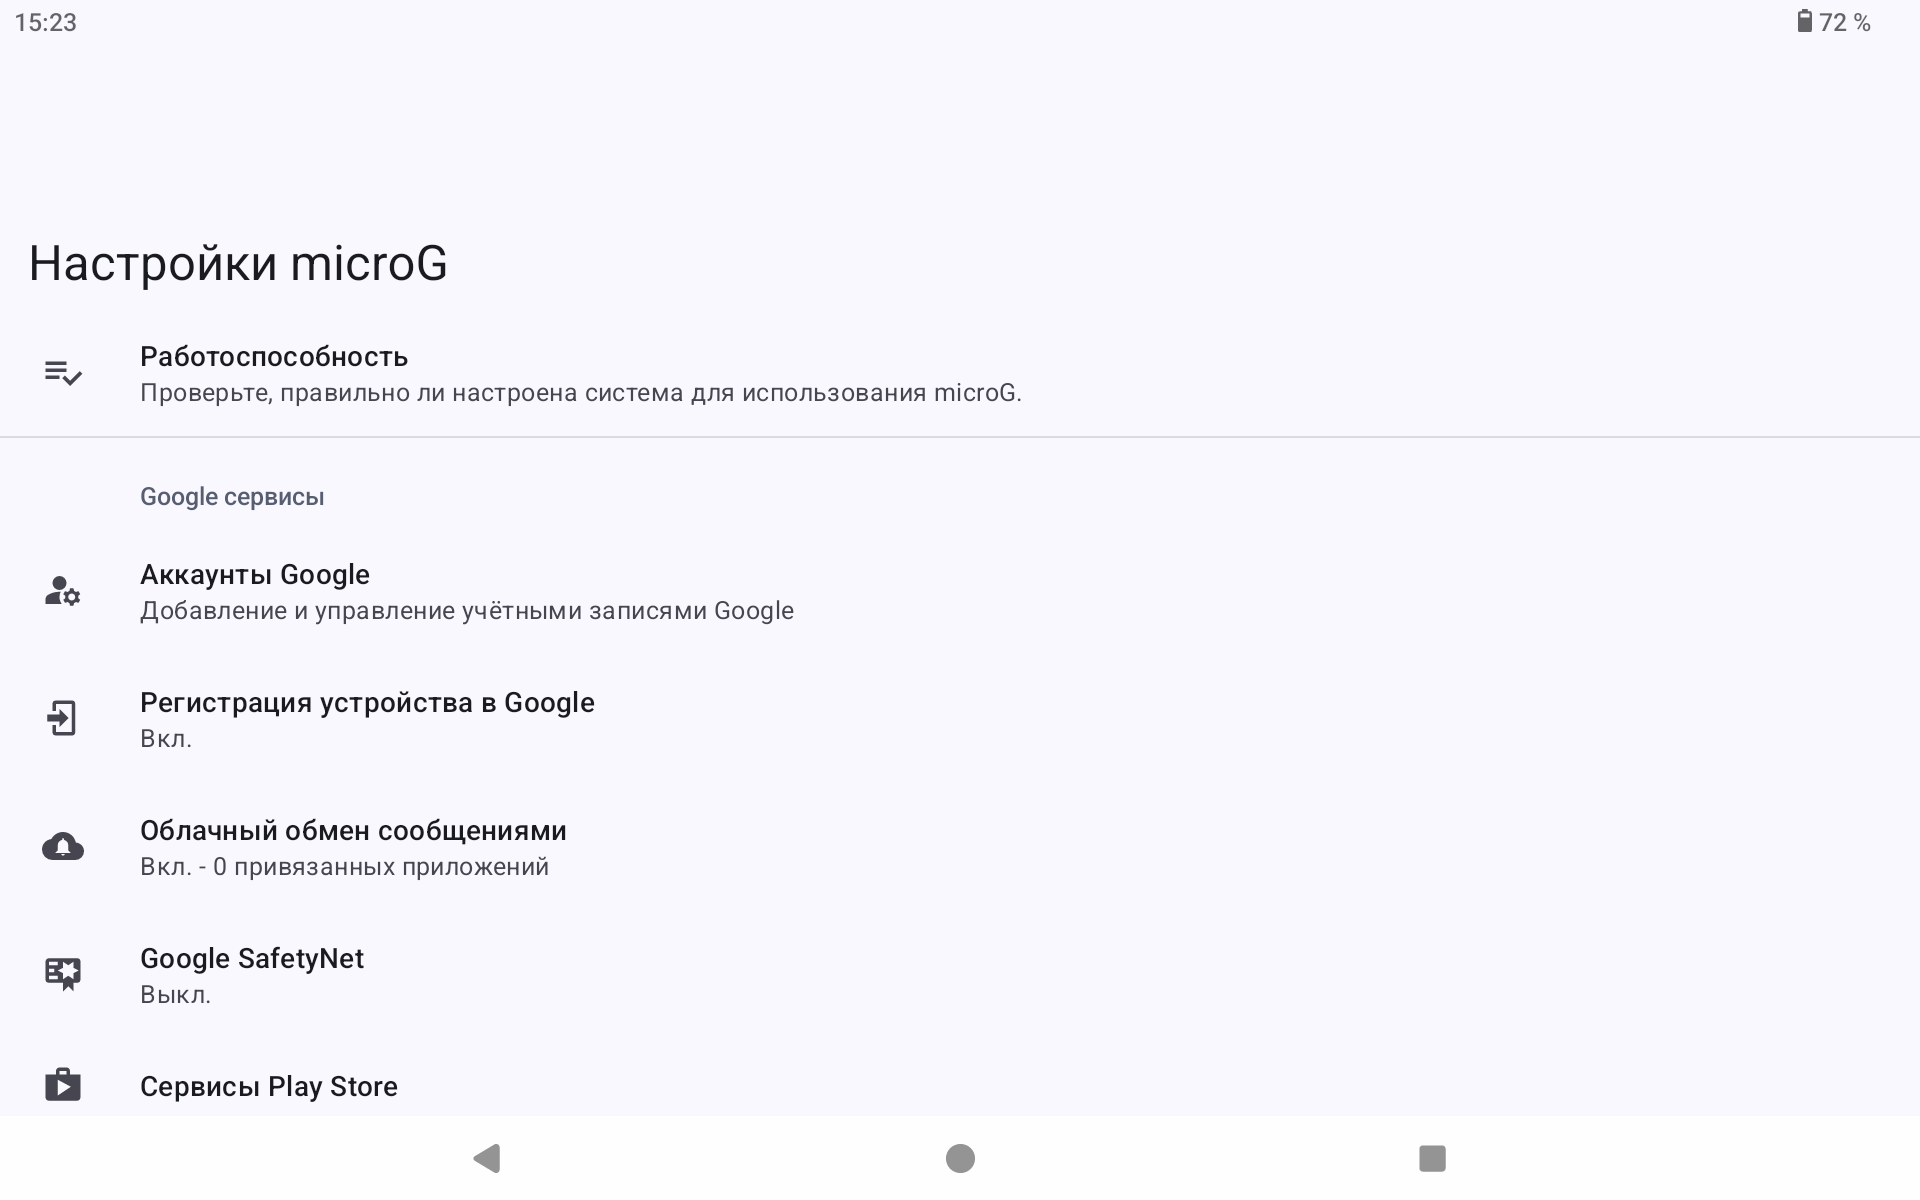Image resolution: width=1920 pixels, height=1200 pixels.
Task: Tap the self-check checklist icon
Action: [x=62, y=374]
